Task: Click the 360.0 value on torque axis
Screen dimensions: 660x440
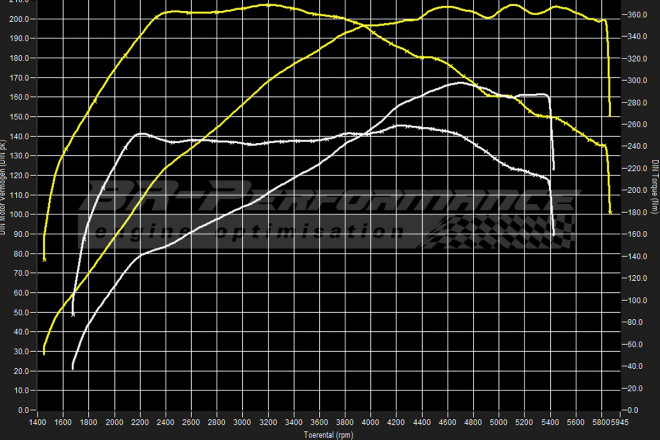Action: tap(636, 15)
